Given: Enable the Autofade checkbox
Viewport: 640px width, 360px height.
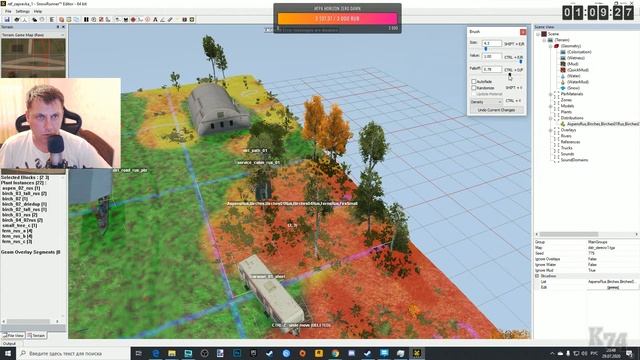Looking at the screenshot, I should 474,82.
